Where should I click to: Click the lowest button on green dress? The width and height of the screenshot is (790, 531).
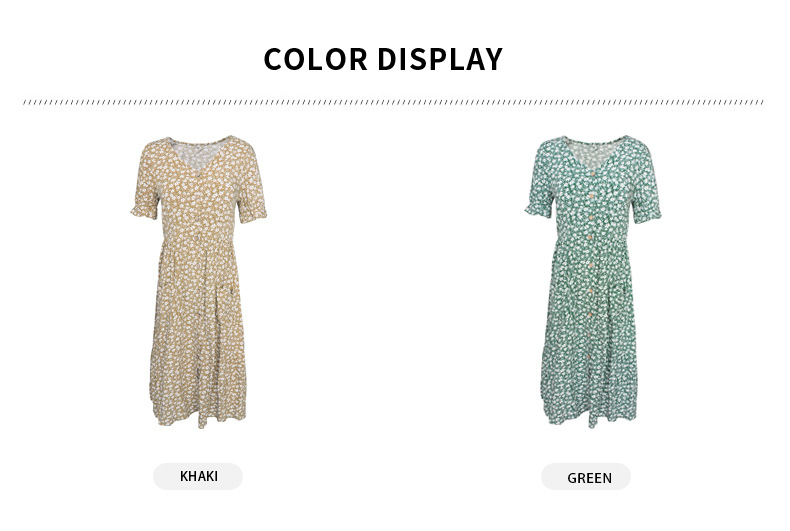tap(591, 357)
